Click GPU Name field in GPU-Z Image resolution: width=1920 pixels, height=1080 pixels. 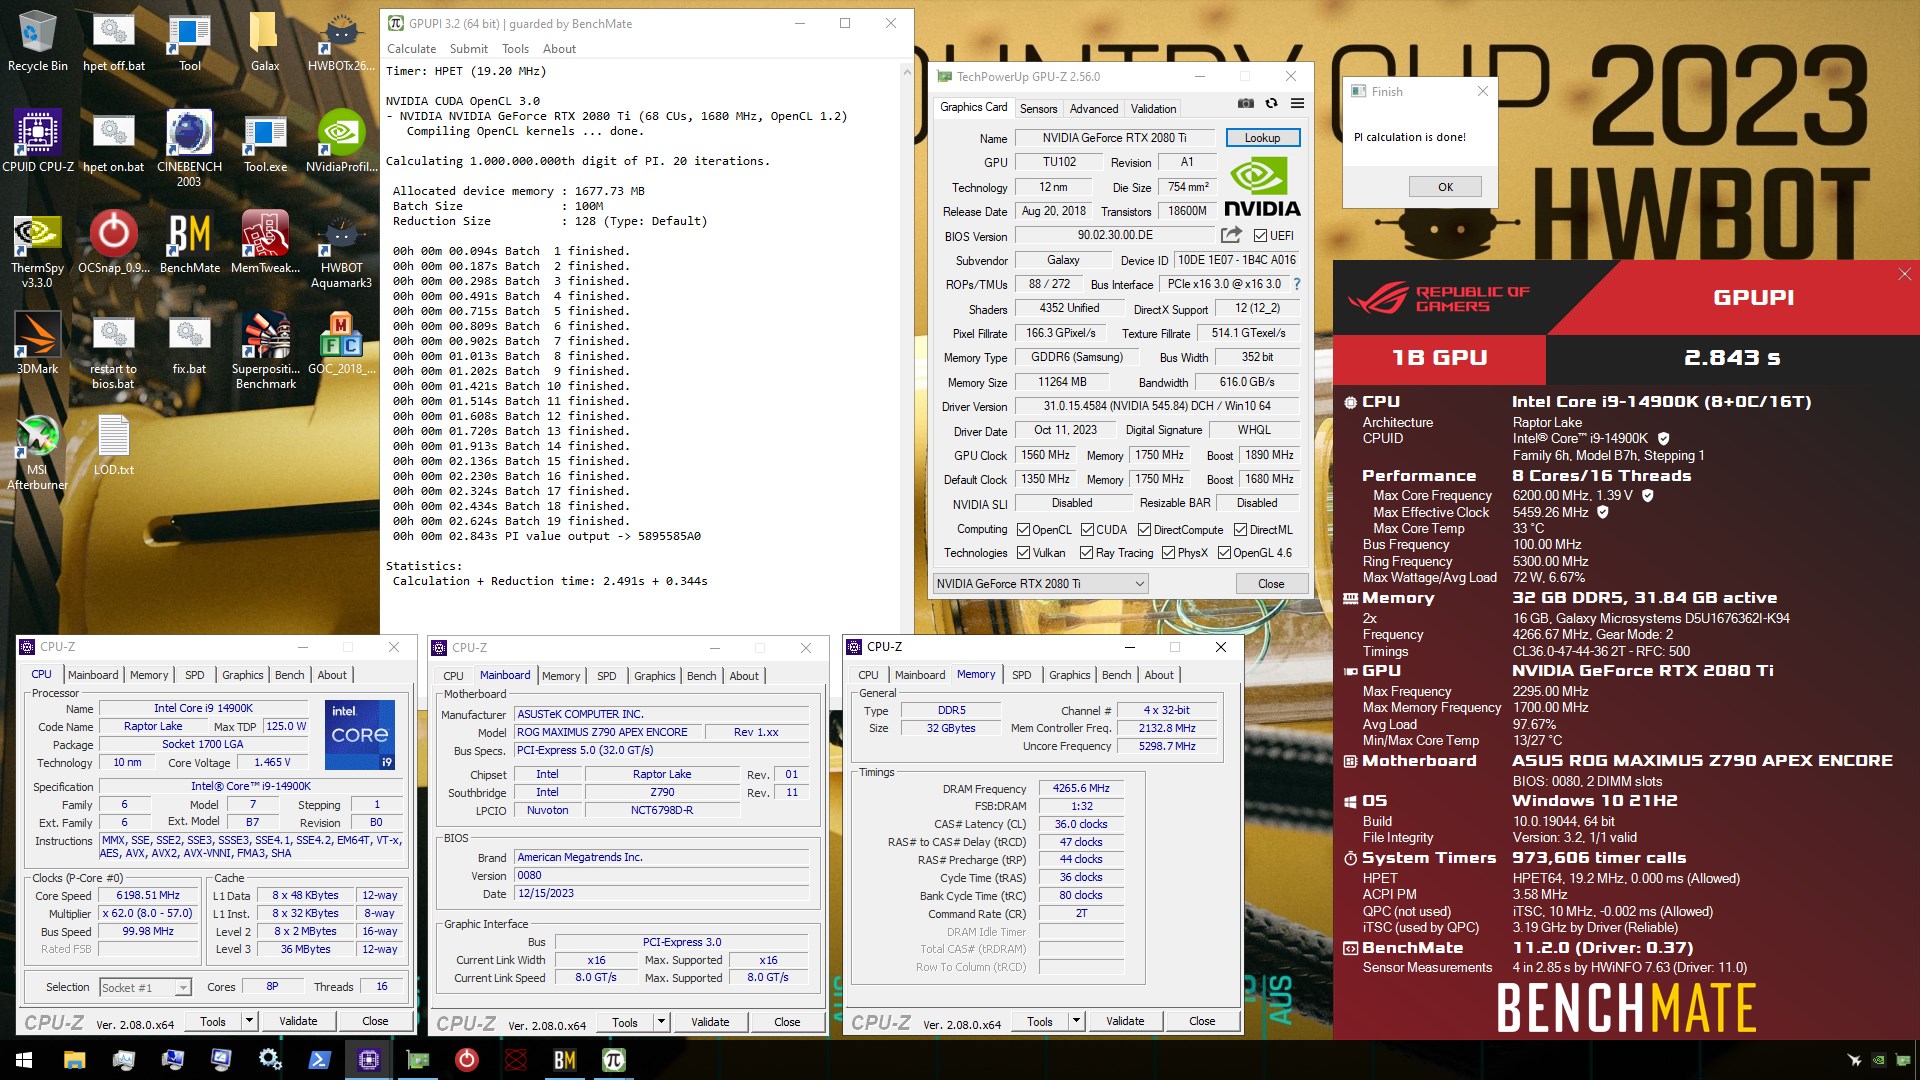[x=1114, y=138]
